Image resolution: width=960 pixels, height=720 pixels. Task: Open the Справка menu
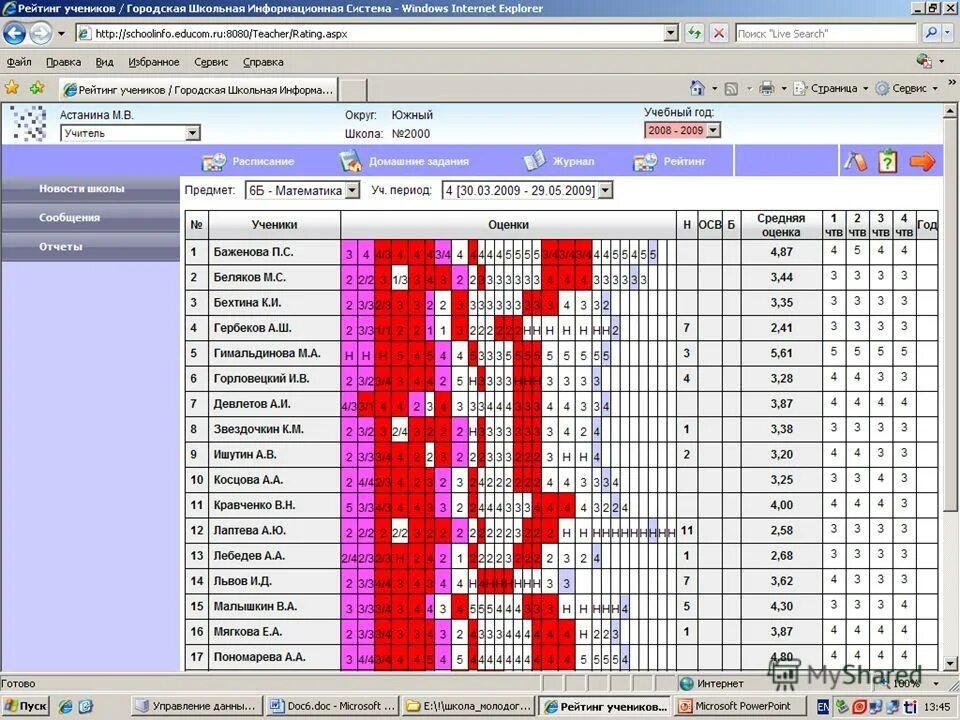[x=263, y=62]
